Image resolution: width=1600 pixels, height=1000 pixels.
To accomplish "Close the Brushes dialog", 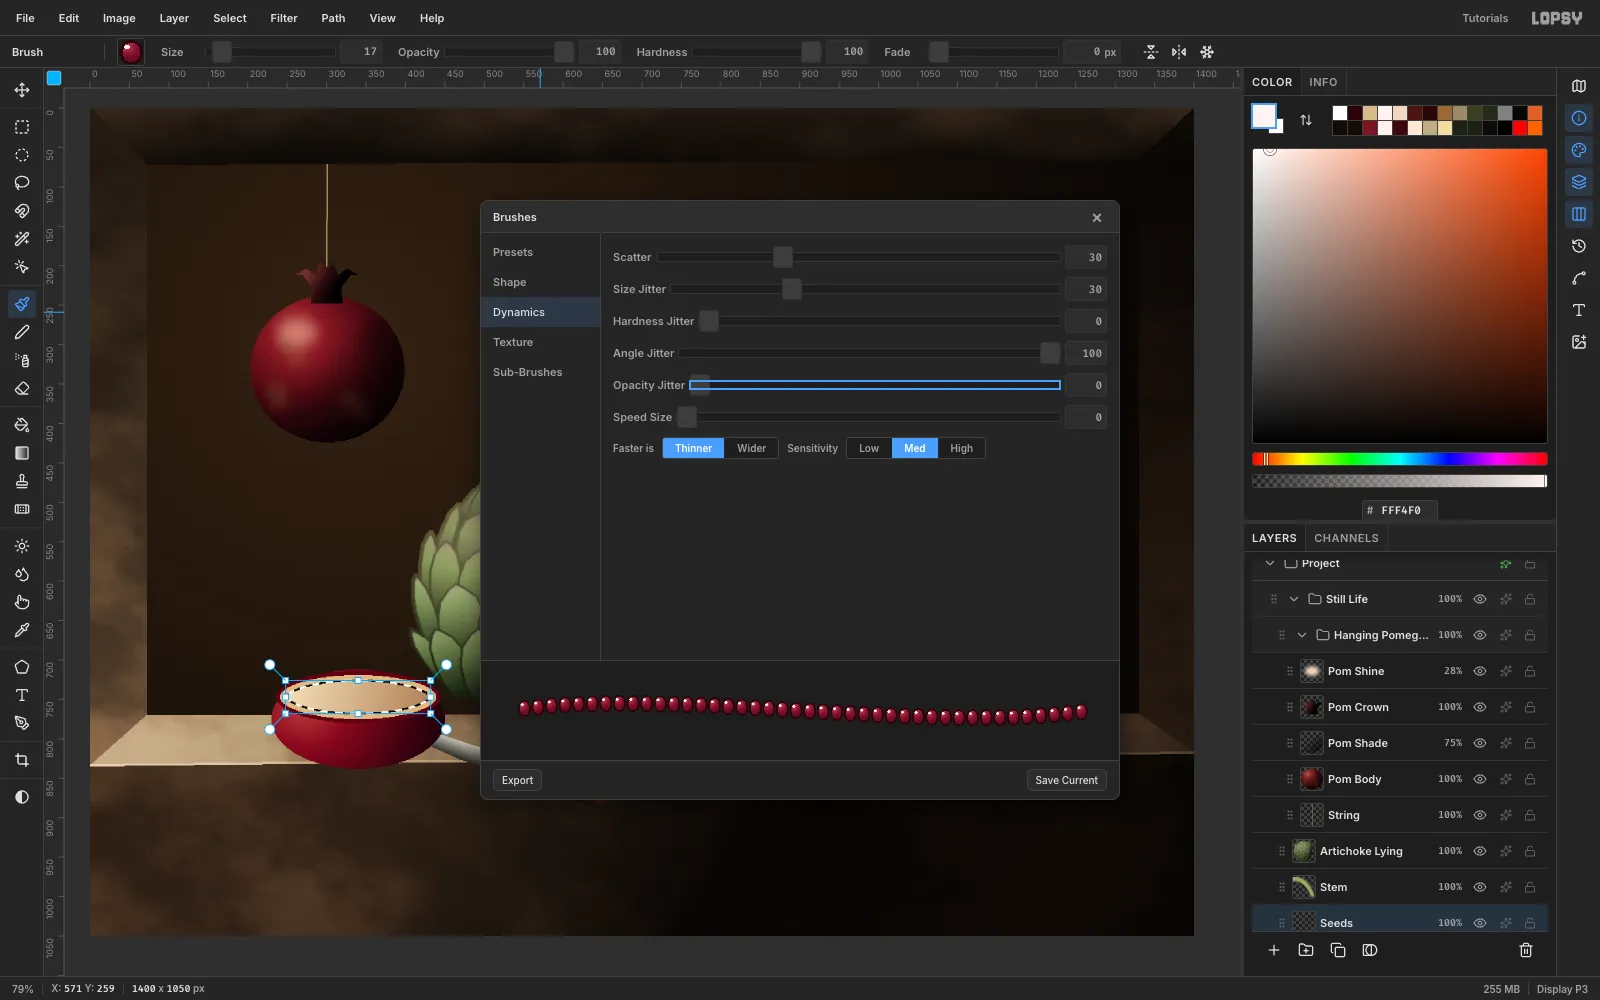I will (1097, 217).
